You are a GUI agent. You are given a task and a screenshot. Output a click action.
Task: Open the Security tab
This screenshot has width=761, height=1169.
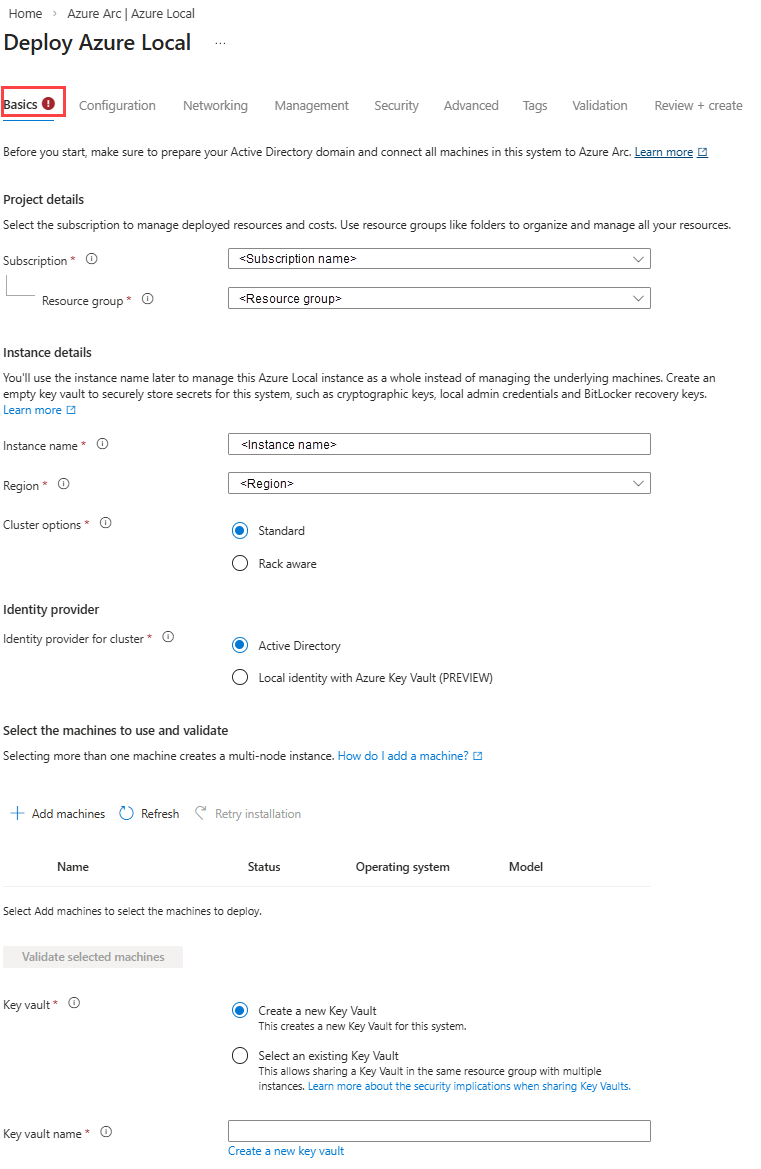click(x=397, y=106)
